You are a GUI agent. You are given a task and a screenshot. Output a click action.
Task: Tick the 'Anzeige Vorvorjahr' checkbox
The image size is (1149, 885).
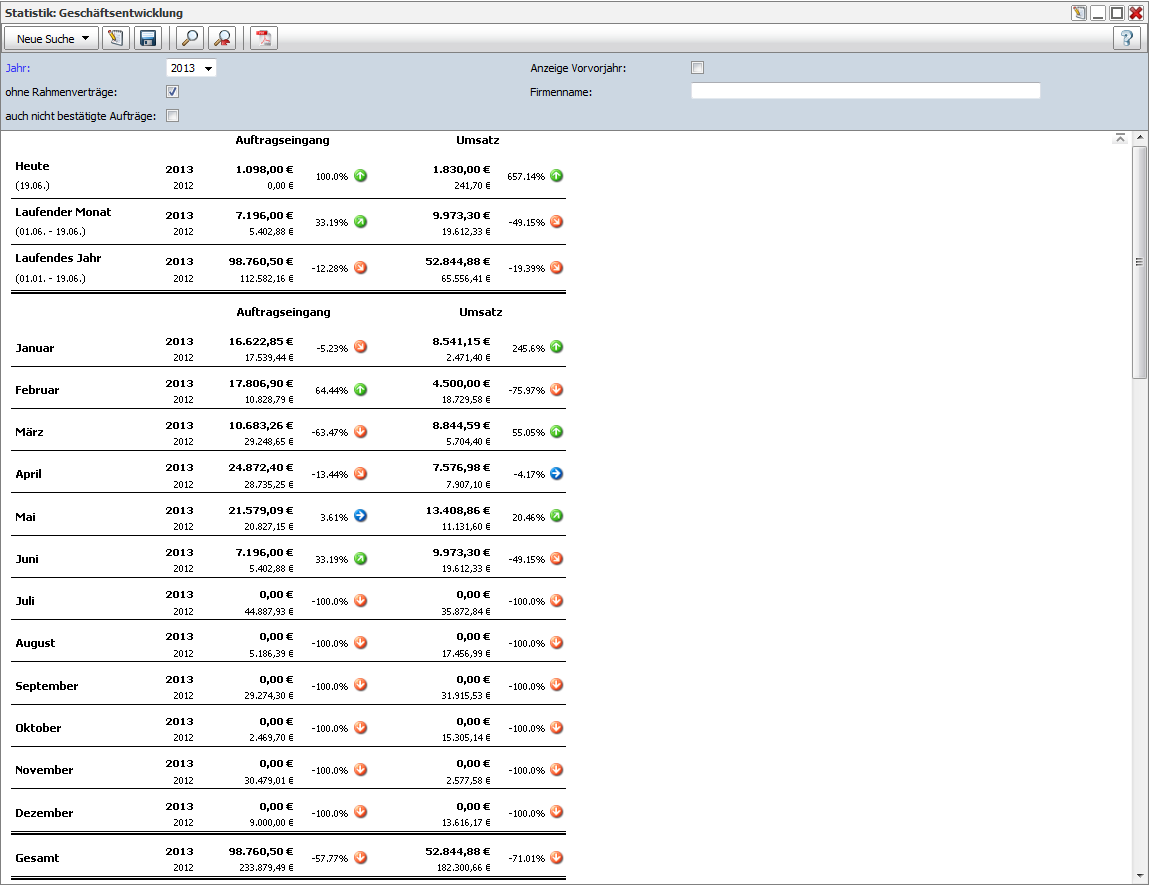698,68
